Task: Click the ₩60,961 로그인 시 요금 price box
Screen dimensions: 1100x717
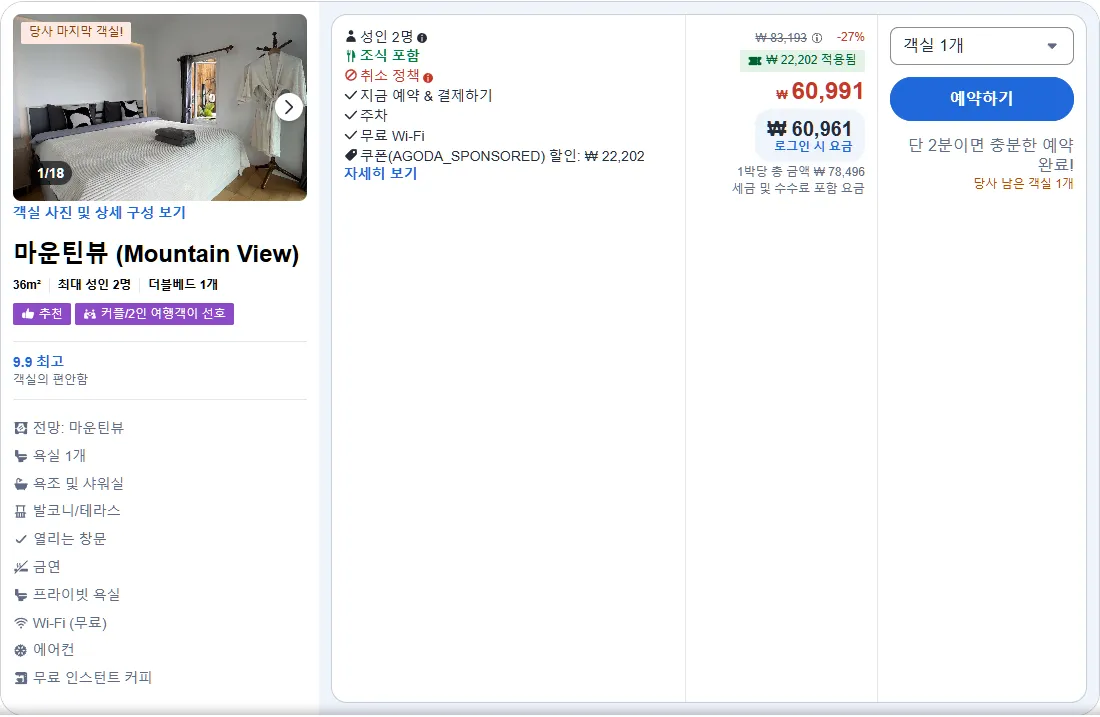Action: [810, 135]
